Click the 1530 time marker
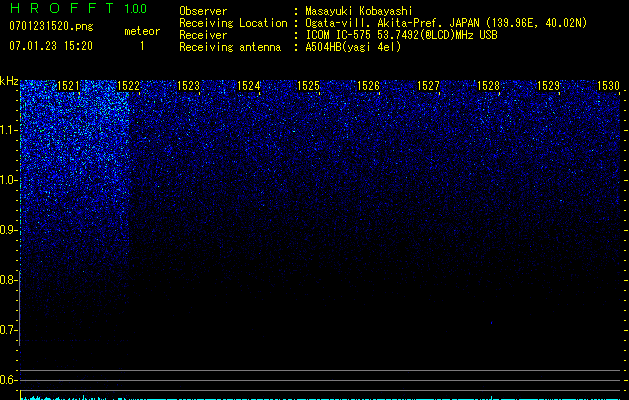629x400 pixels. coord(608,86)
